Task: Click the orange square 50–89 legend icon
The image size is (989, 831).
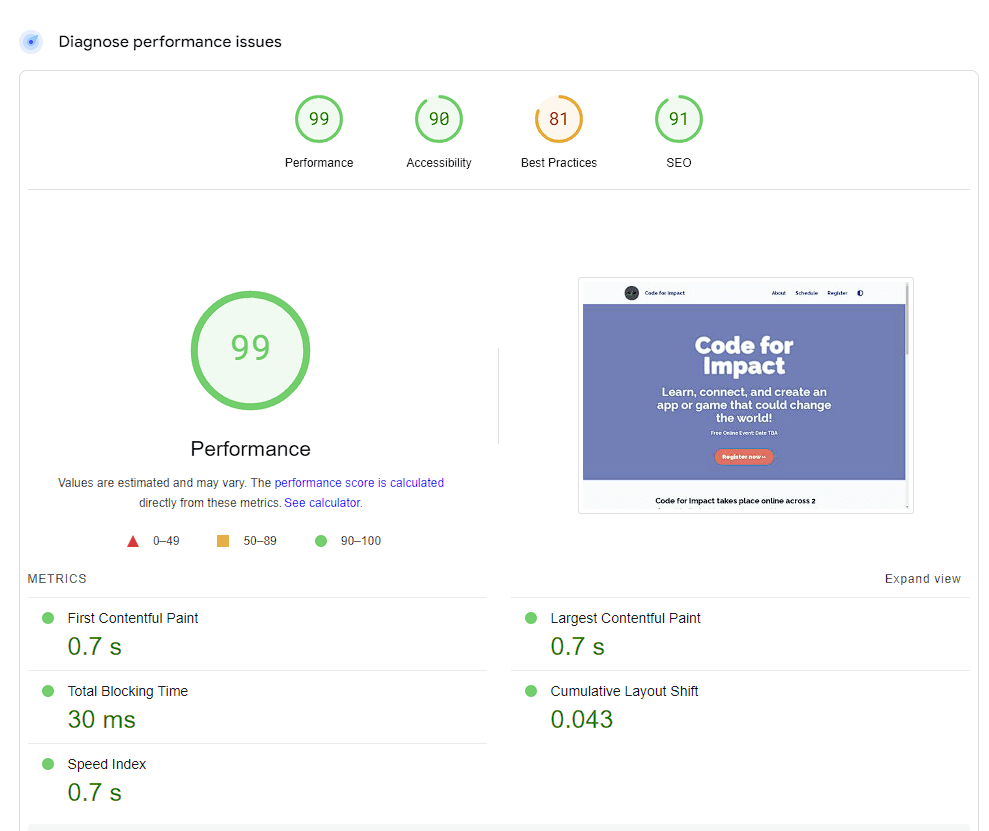Action: [x=223, y=541]
